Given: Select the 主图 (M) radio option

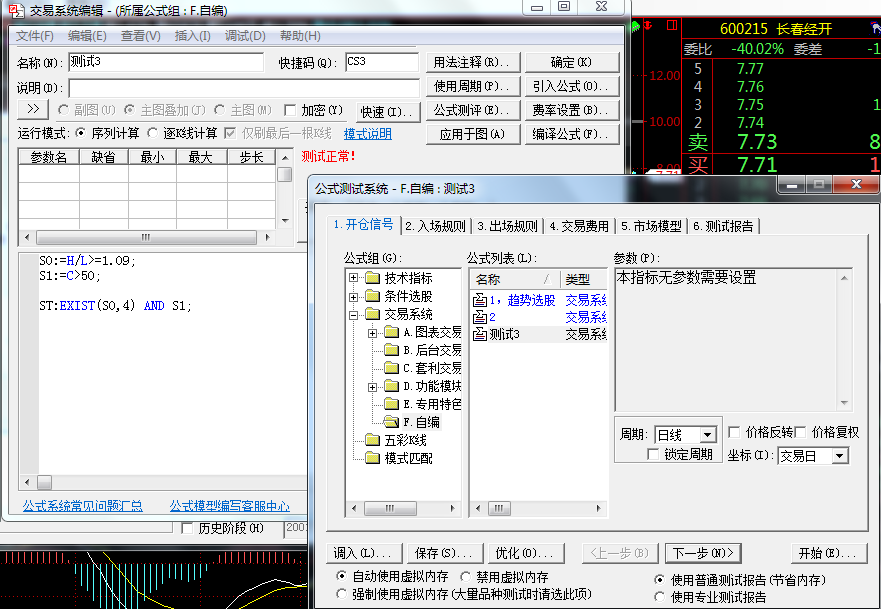Looking at the screenshot, I should [220, 110].
